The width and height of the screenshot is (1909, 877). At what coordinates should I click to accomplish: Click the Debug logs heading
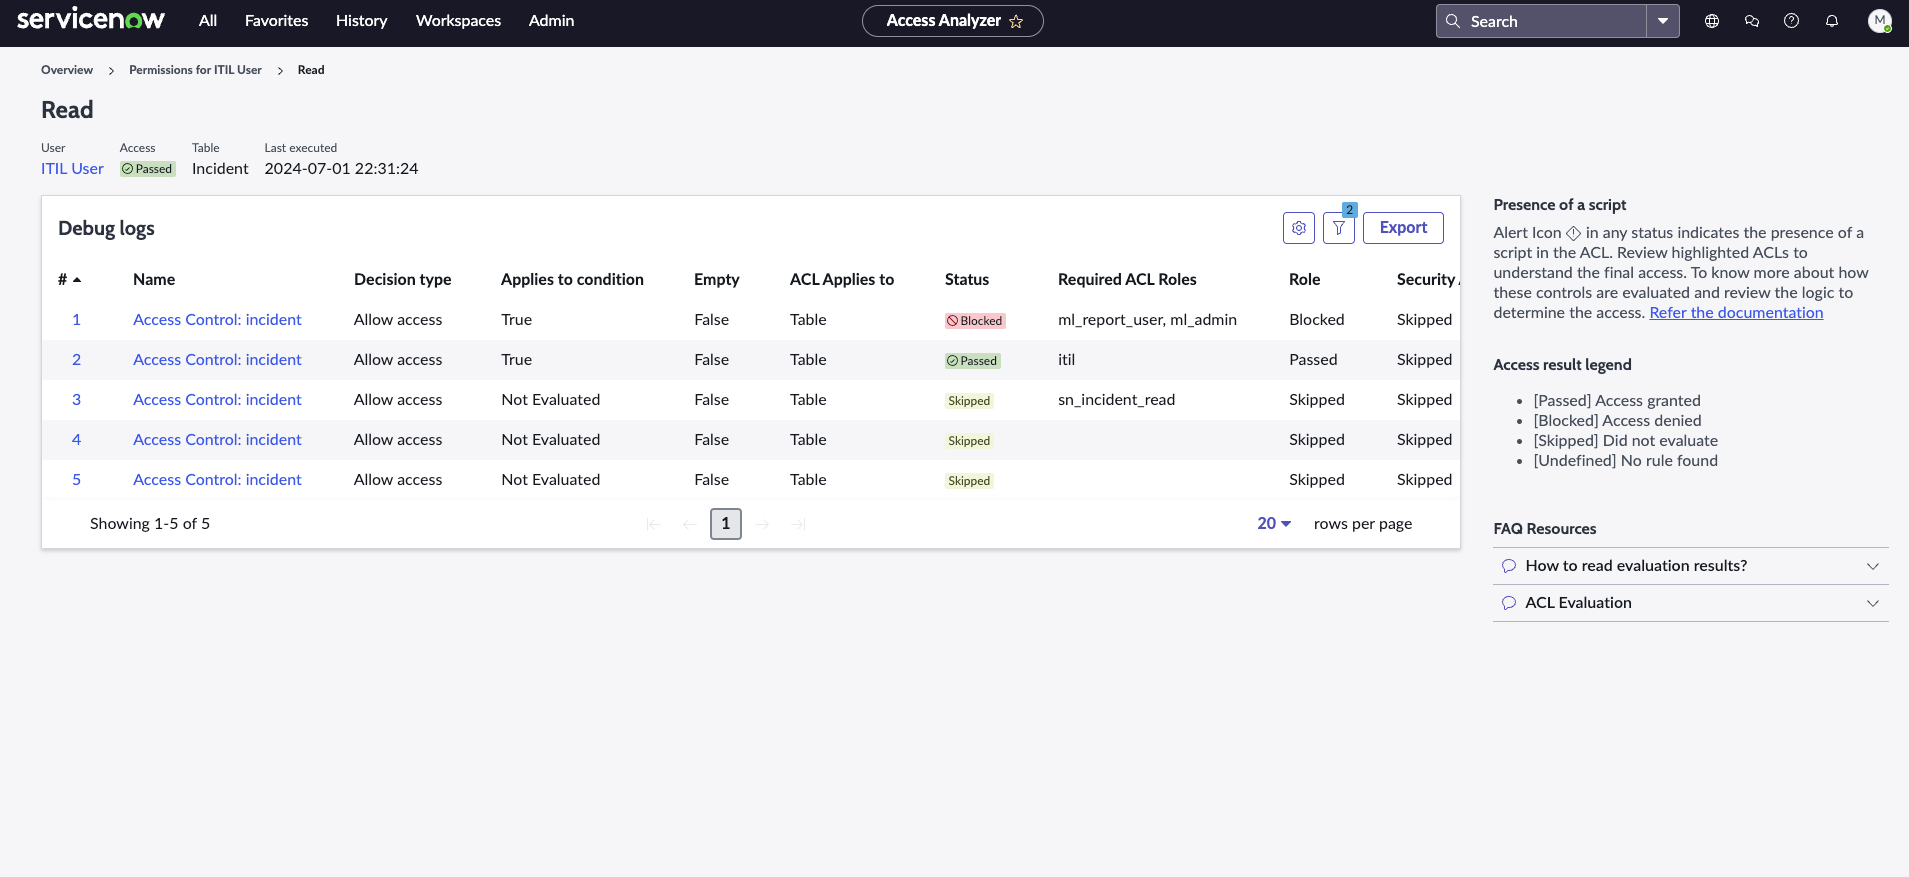[106, 229]
